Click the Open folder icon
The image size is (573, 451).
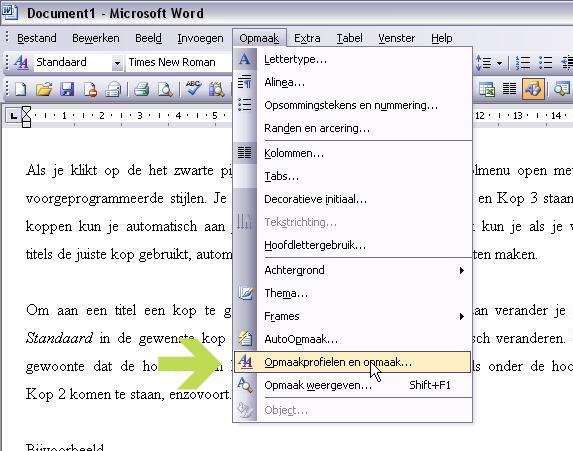(x=44, y=89)
